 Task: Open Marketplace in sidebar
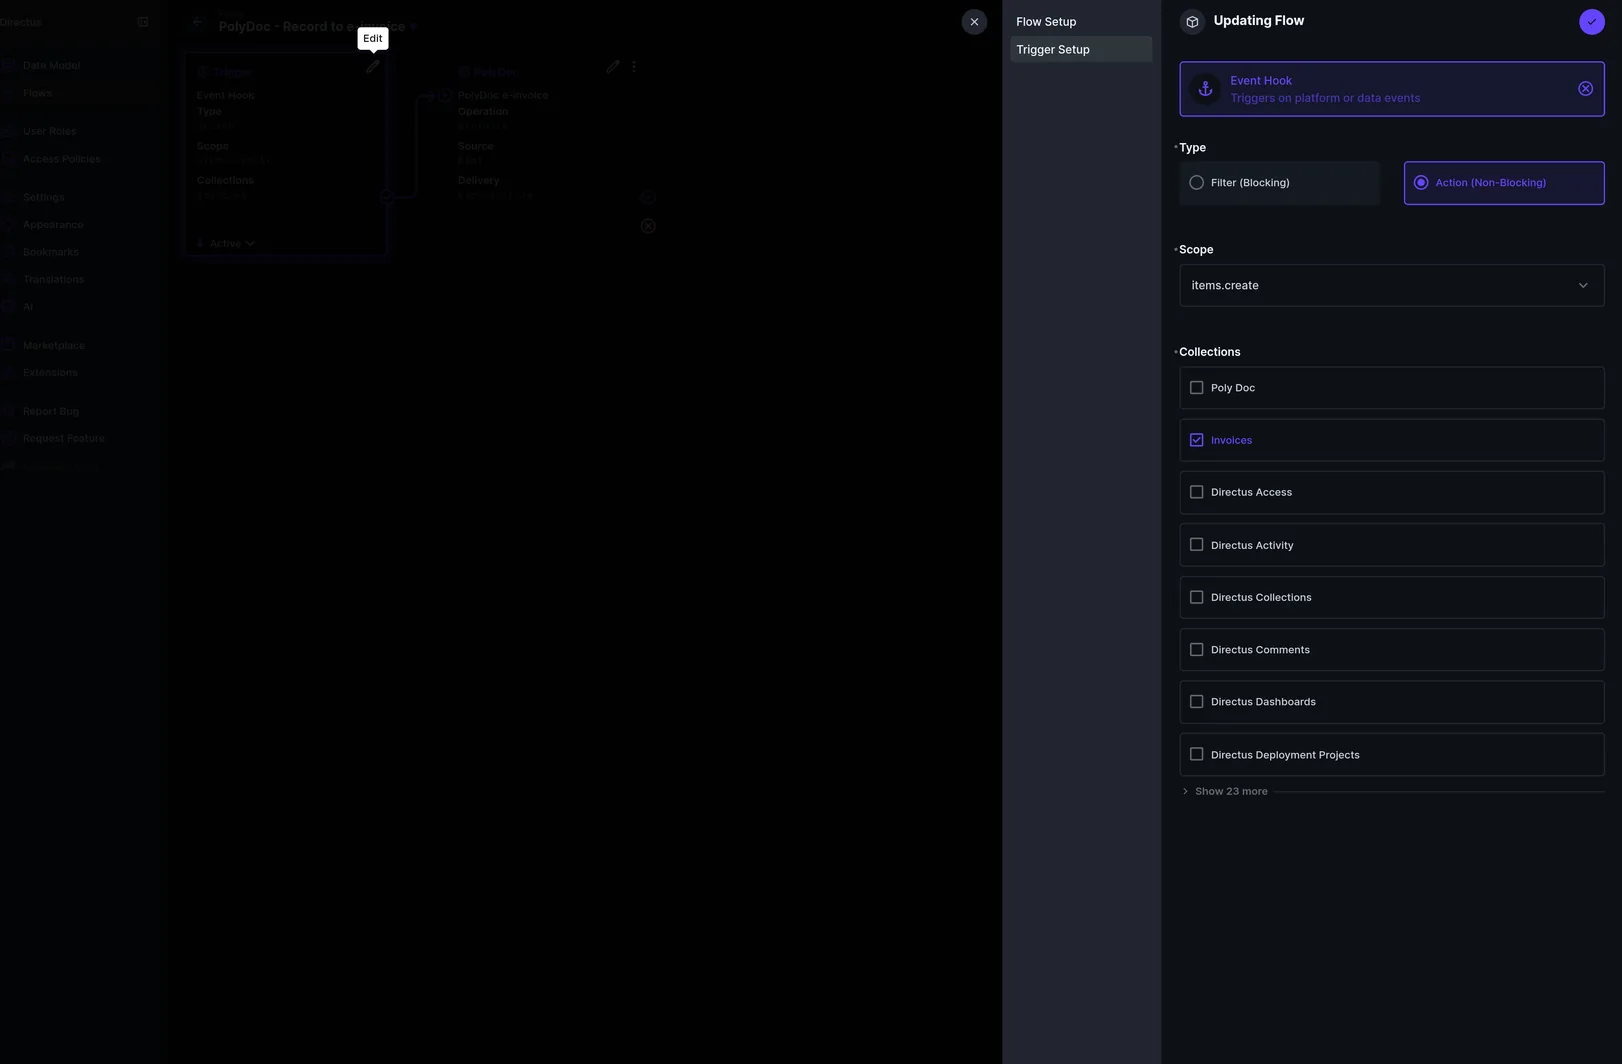(x=53, y=345)
